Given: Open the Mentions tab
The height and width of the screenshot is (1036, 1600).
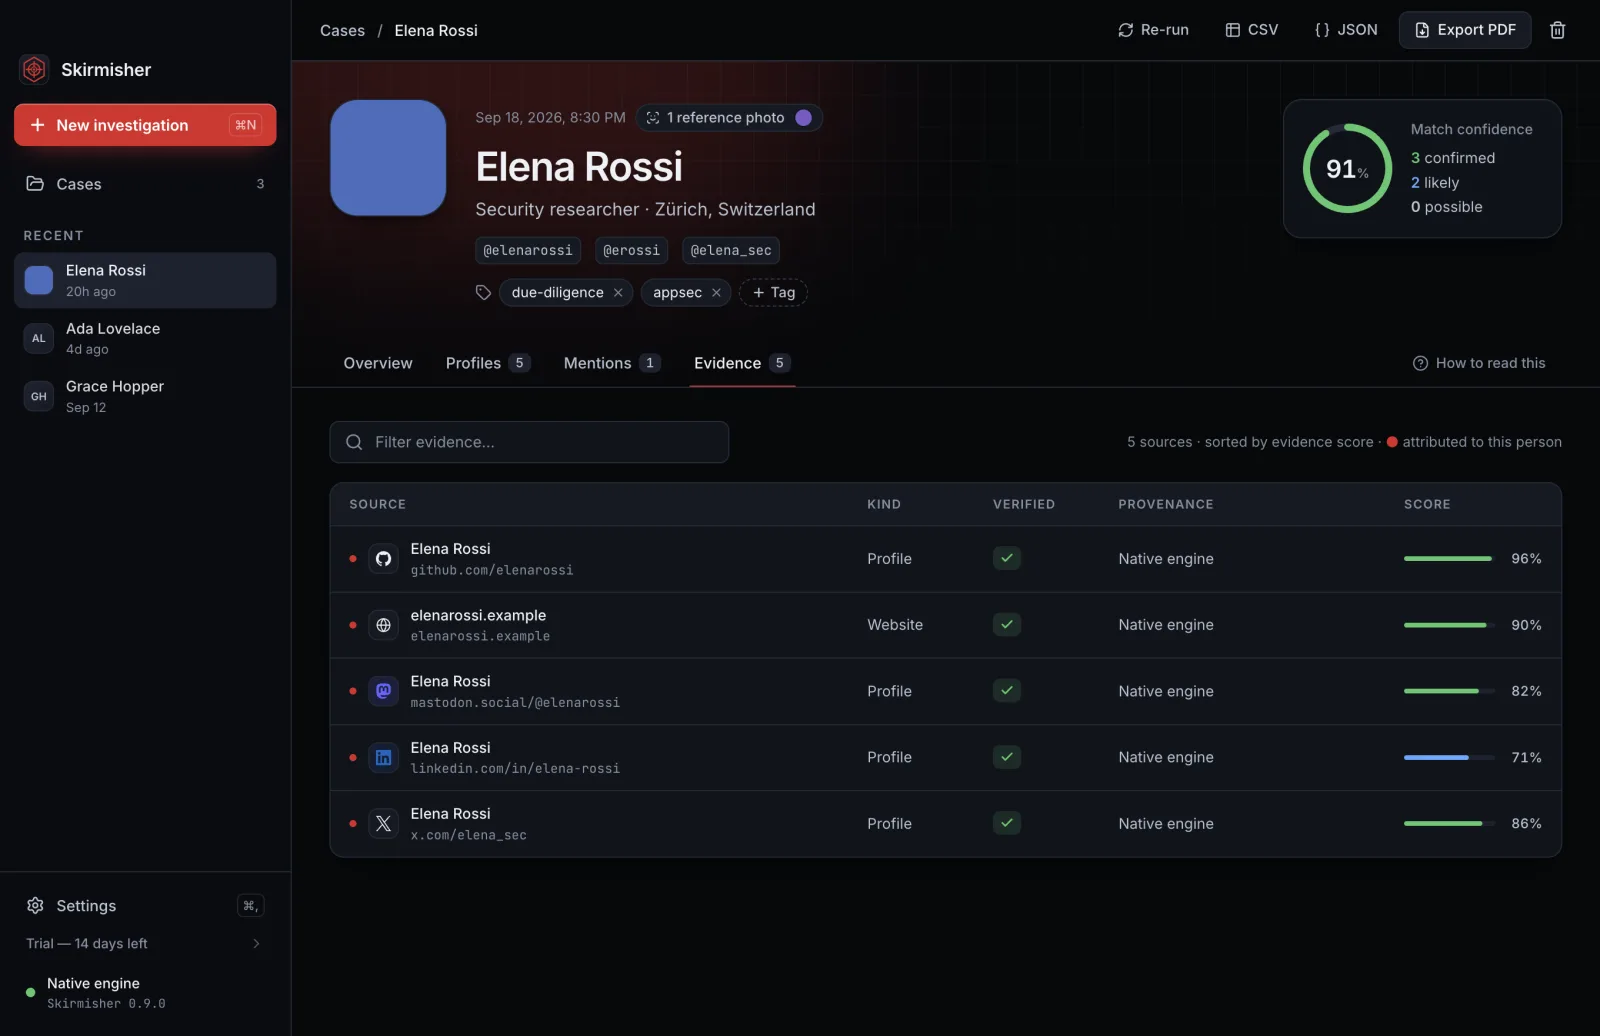Looking at the screenshot, I should (x=612, y=363).
